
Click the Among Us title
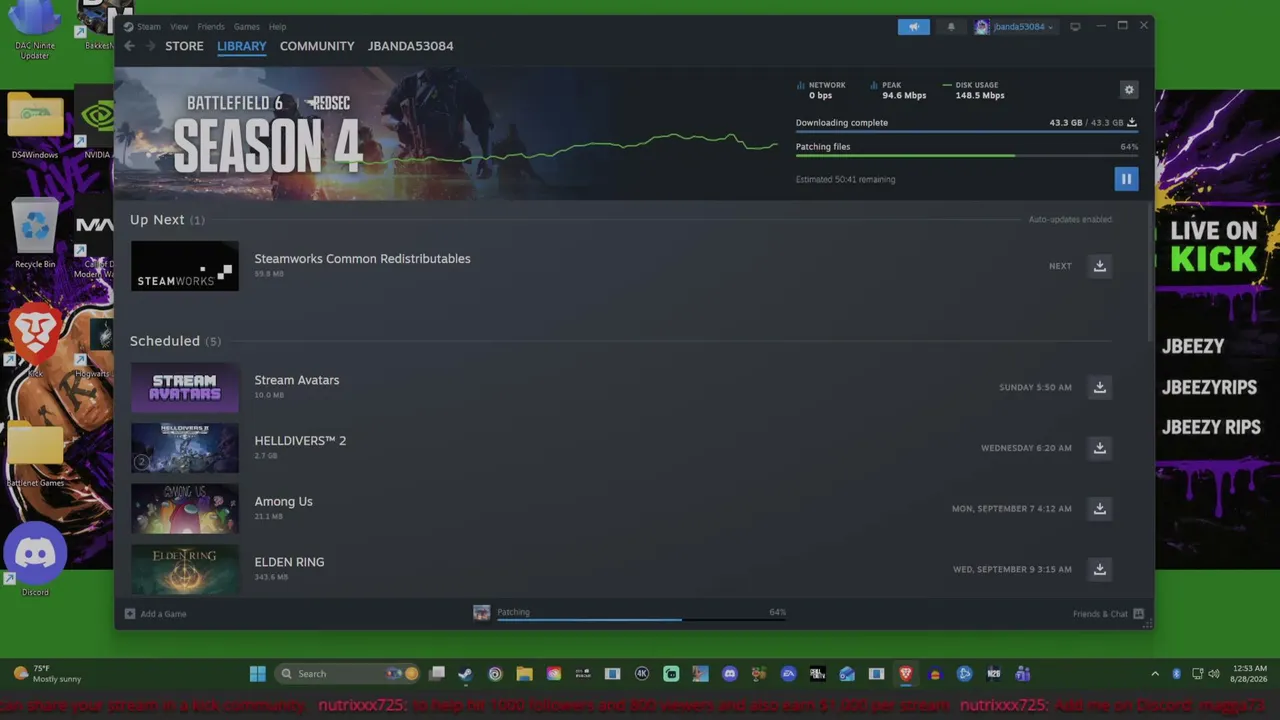pos(284,502)
